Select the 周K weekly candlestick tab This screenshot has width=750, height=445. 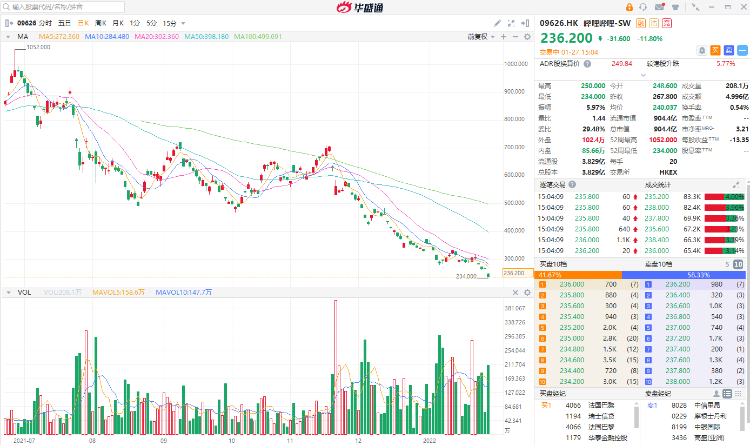click(100, 23)
